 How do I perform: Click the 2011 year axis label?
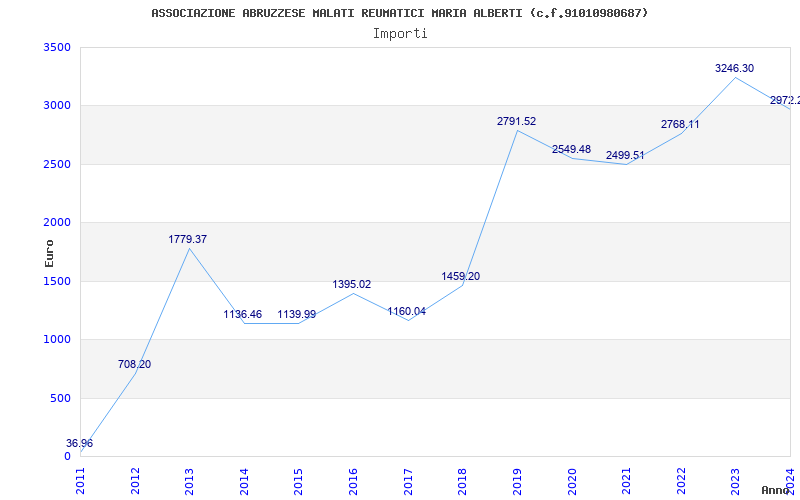[80, 481]
